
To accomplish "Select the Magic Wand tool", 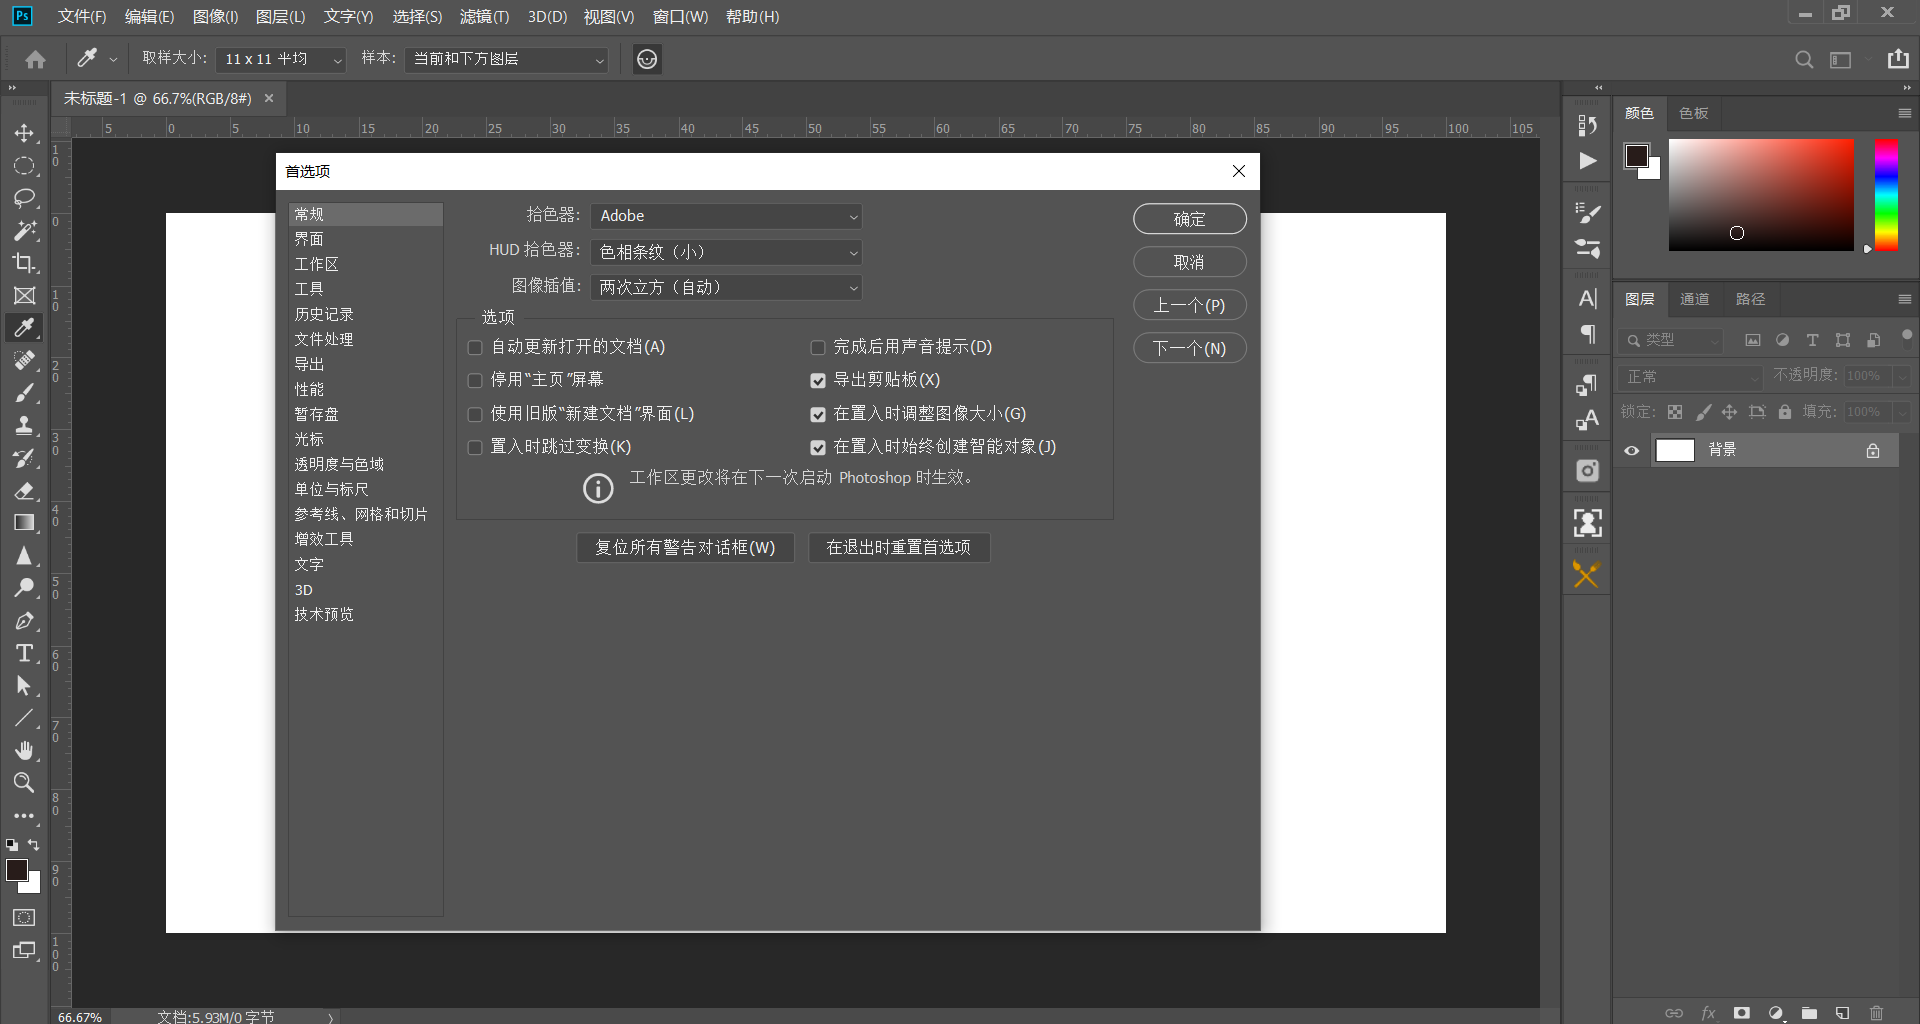I will (x=24, y=231).
